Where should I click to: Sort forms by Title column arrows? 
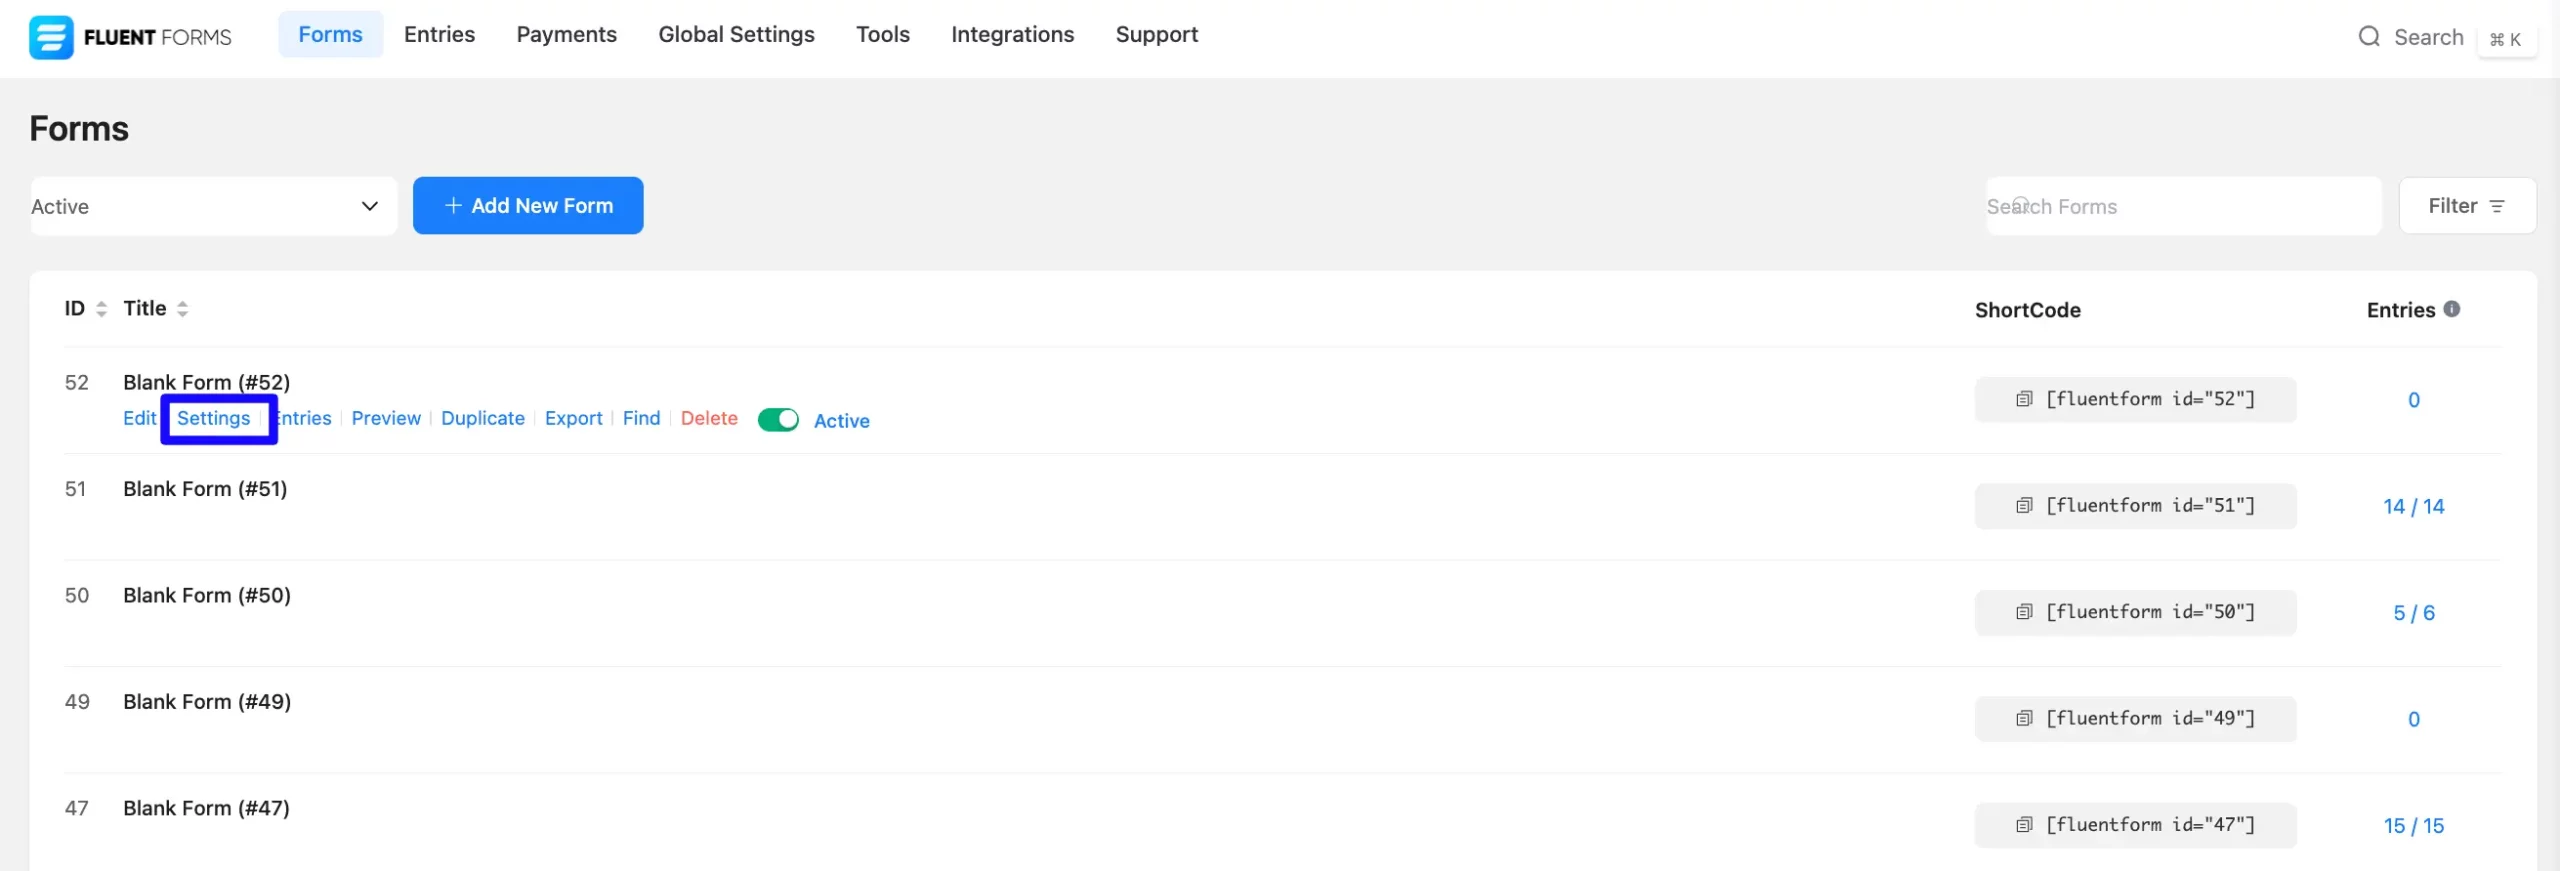point(182,309)
